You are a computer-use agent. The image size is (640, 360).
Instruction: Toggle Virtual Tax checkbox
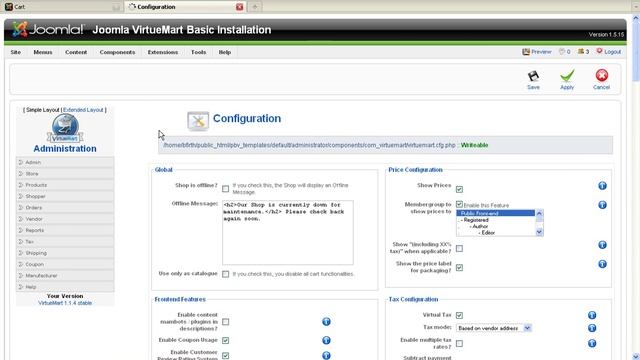(x=459, y=315)
